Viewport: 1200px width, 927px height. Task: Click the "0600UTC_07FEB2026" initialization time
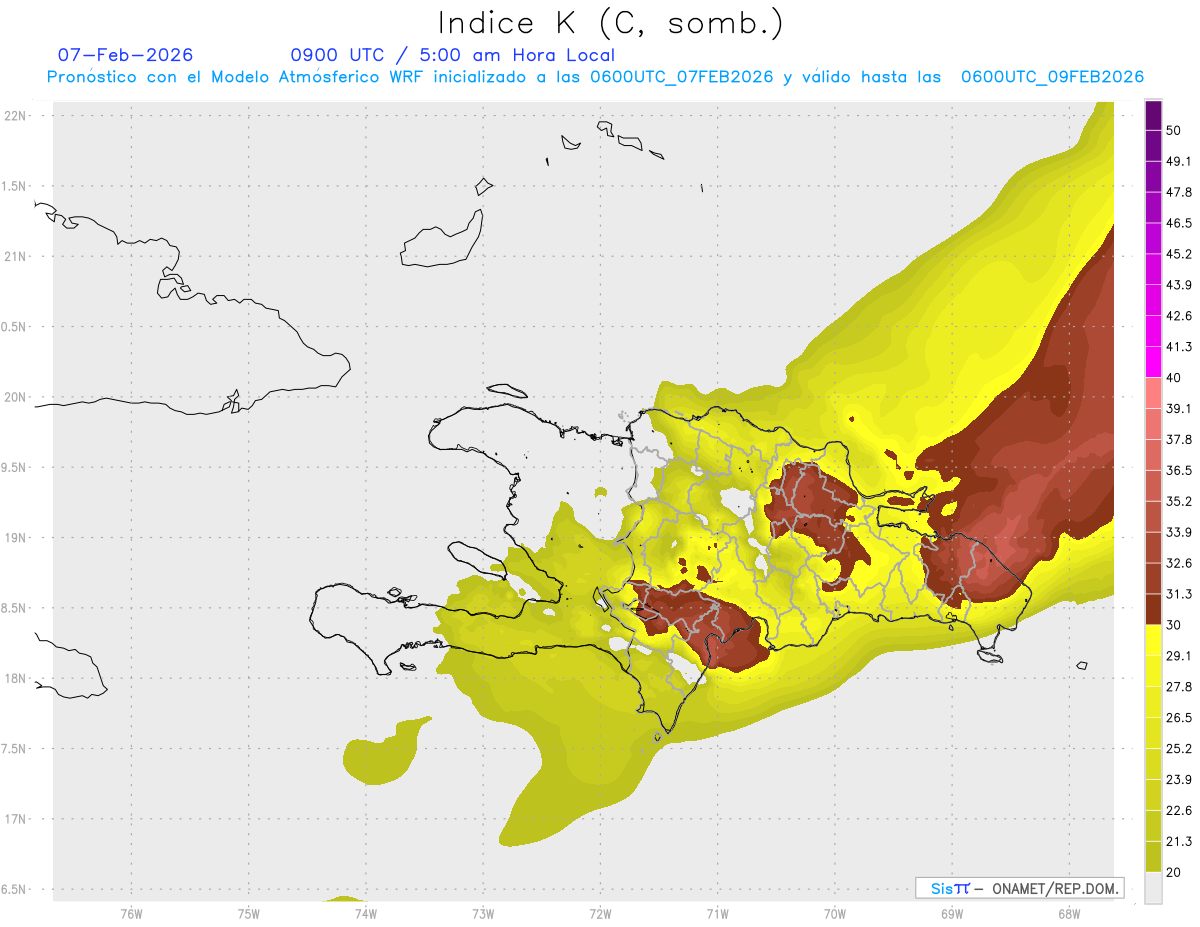682,77
